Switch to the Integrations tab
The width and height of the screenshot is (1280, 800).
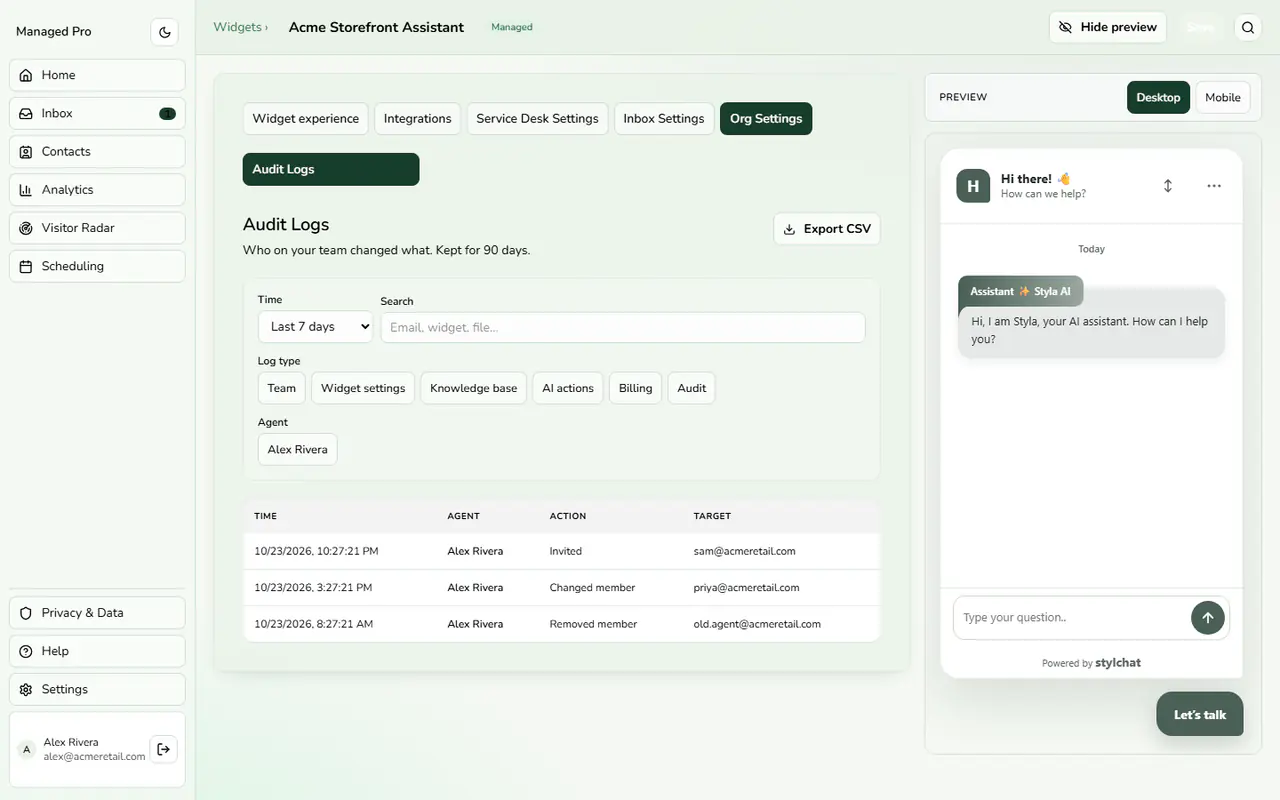coord(418,118)
